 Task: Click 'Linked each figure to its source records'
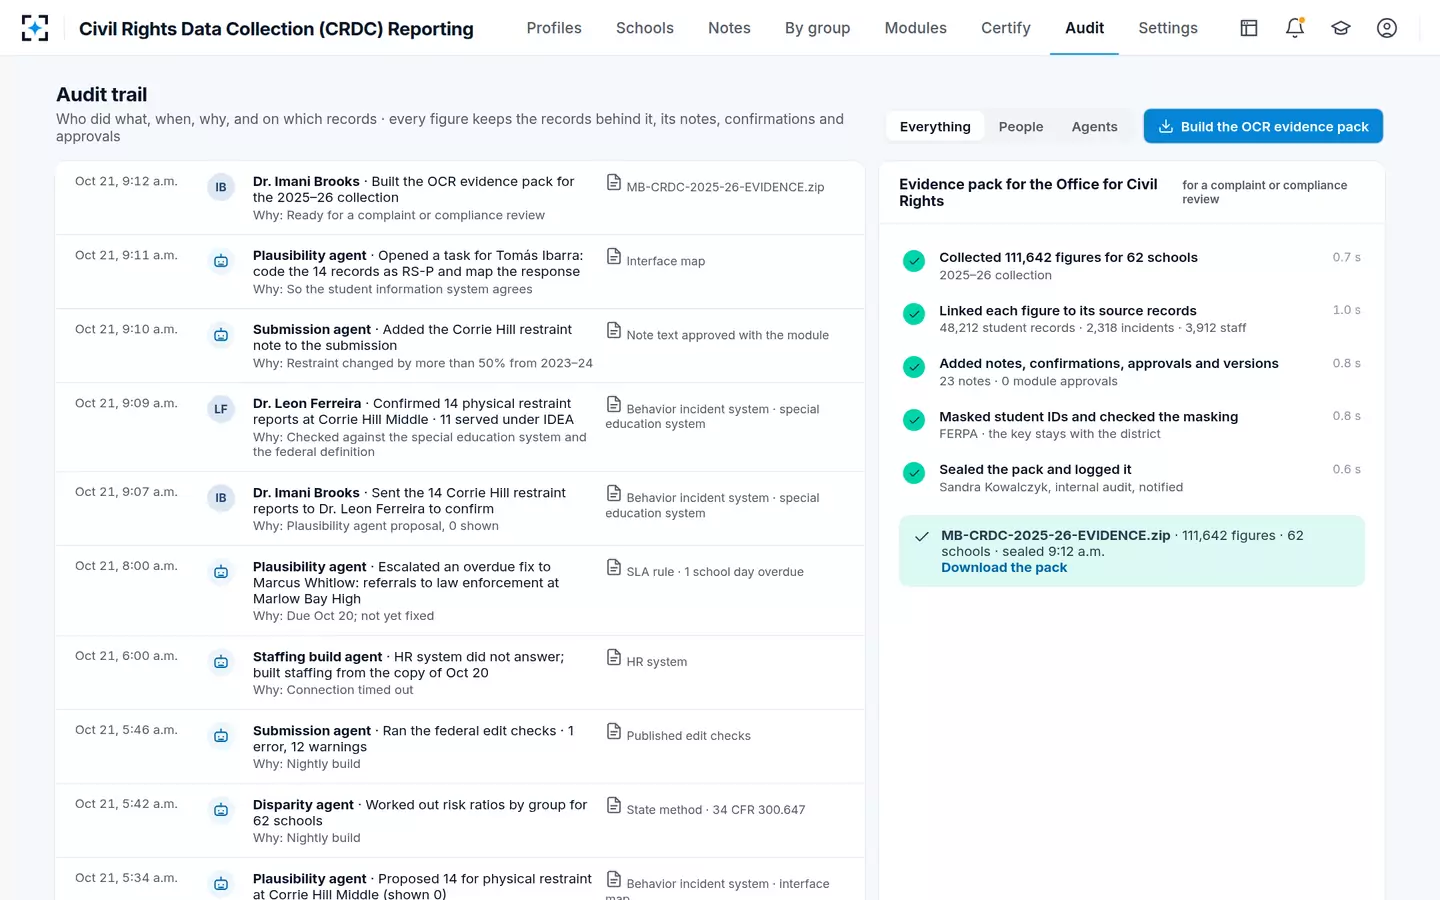pos(1067,311)
